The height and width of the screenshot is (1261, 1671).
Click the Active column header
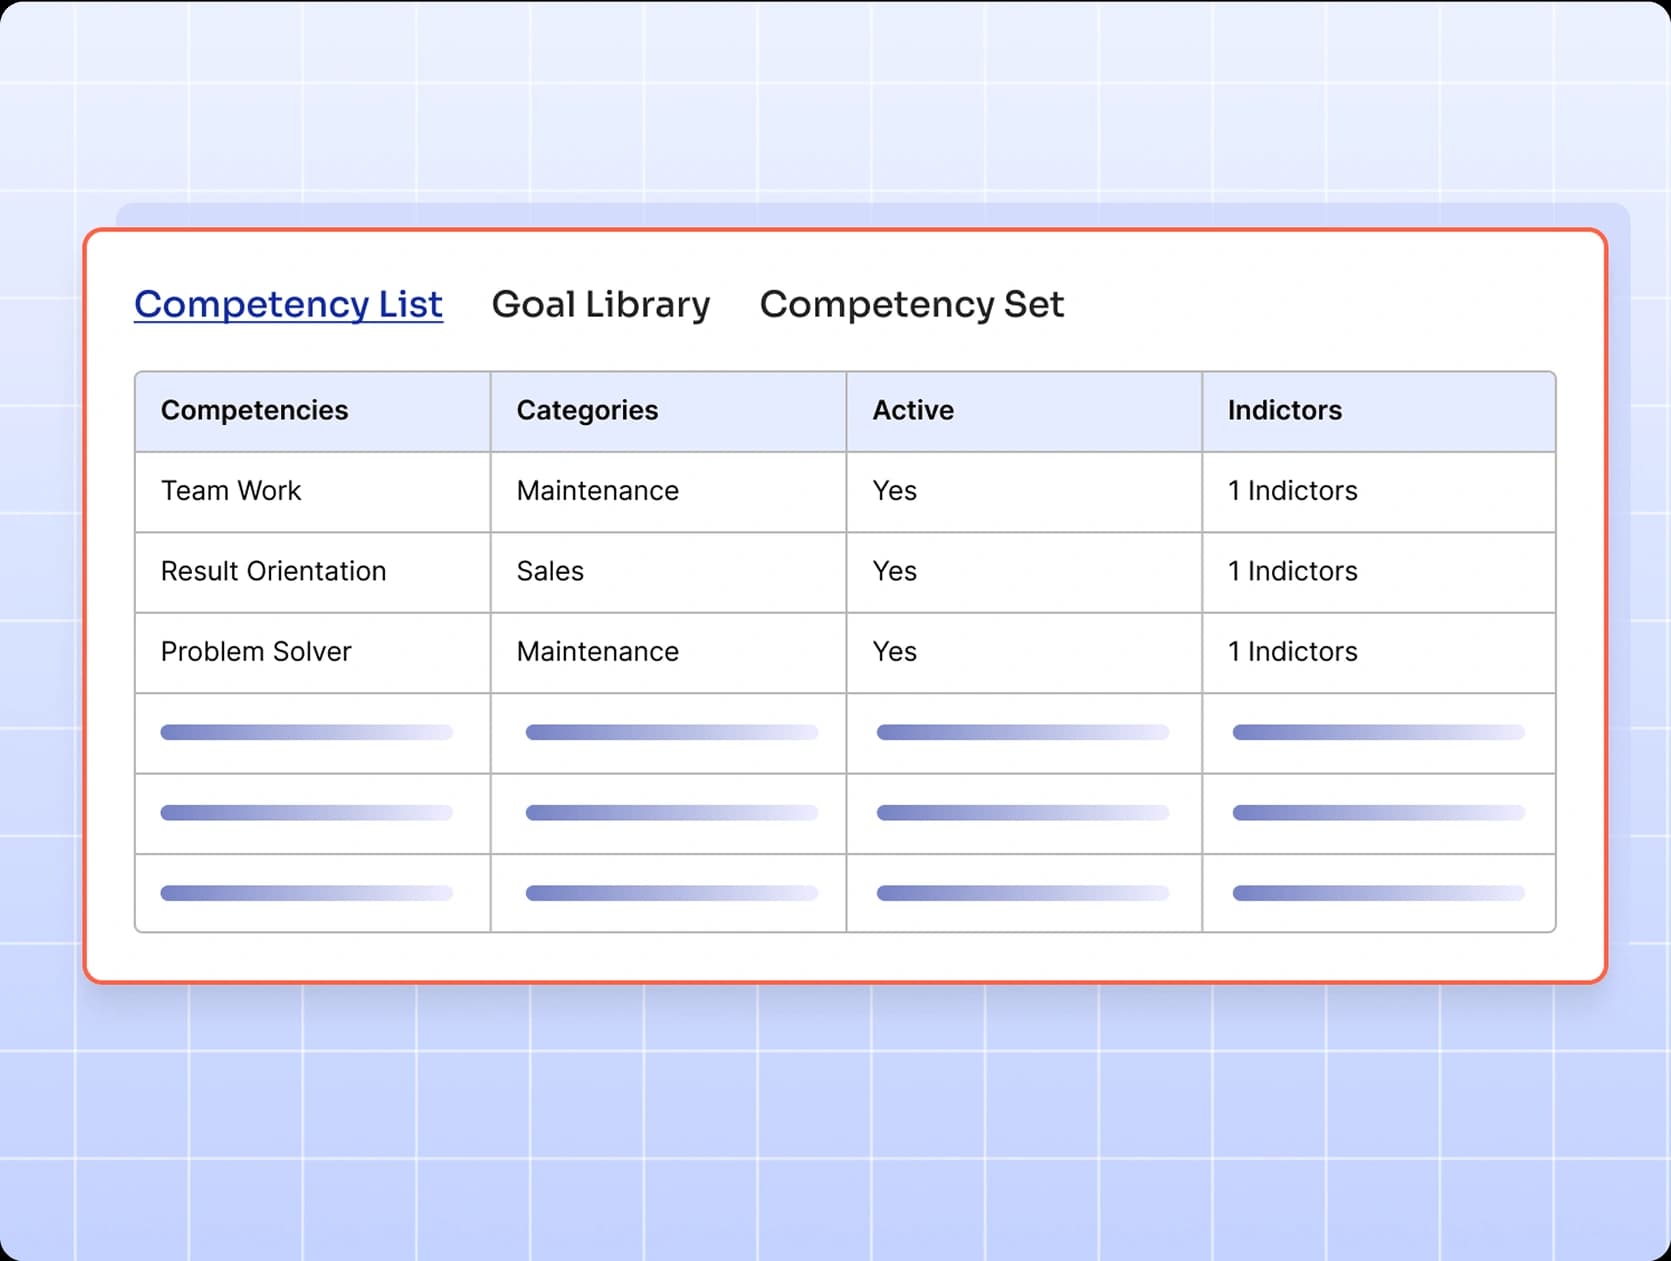(x=912, y=410)
